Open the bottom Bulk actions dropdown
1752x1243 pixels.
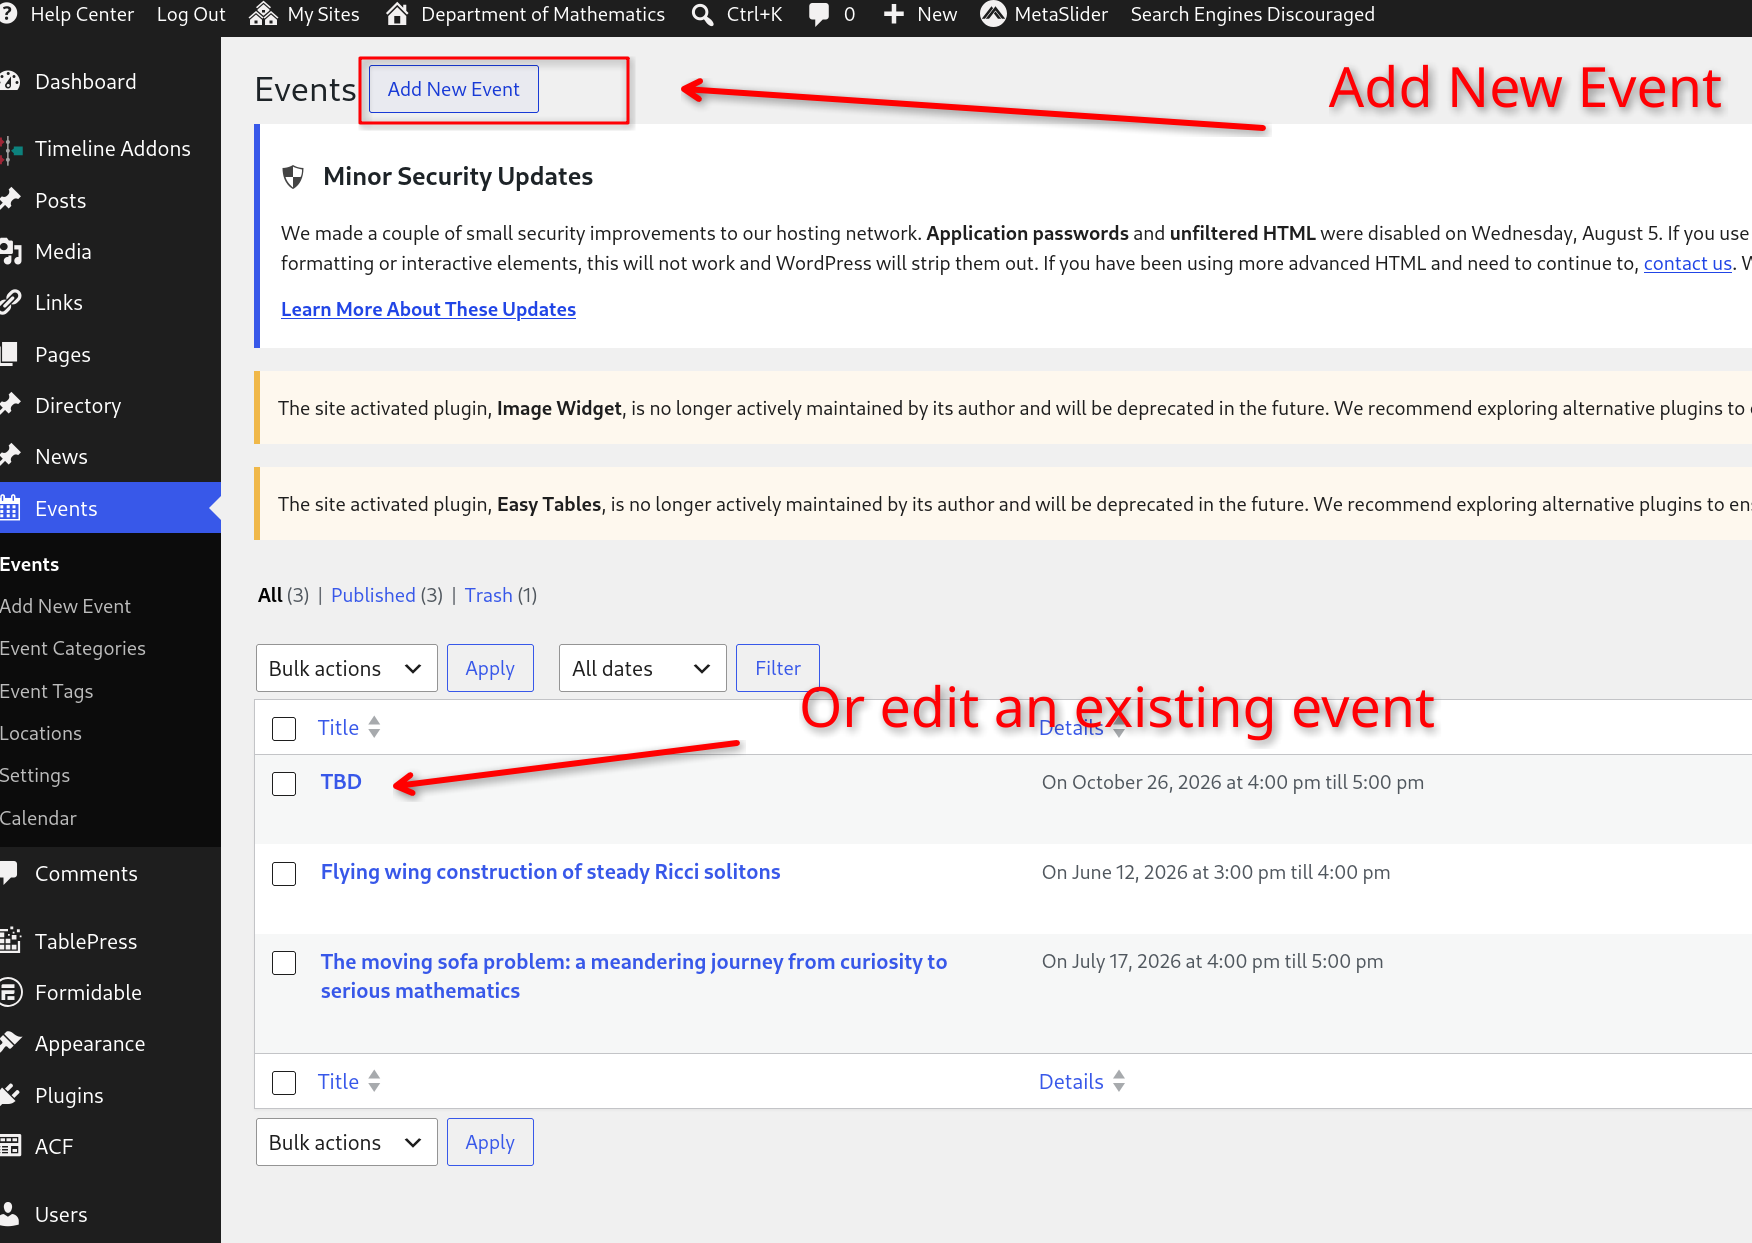pyautogui.click(x=347, y=1142)
